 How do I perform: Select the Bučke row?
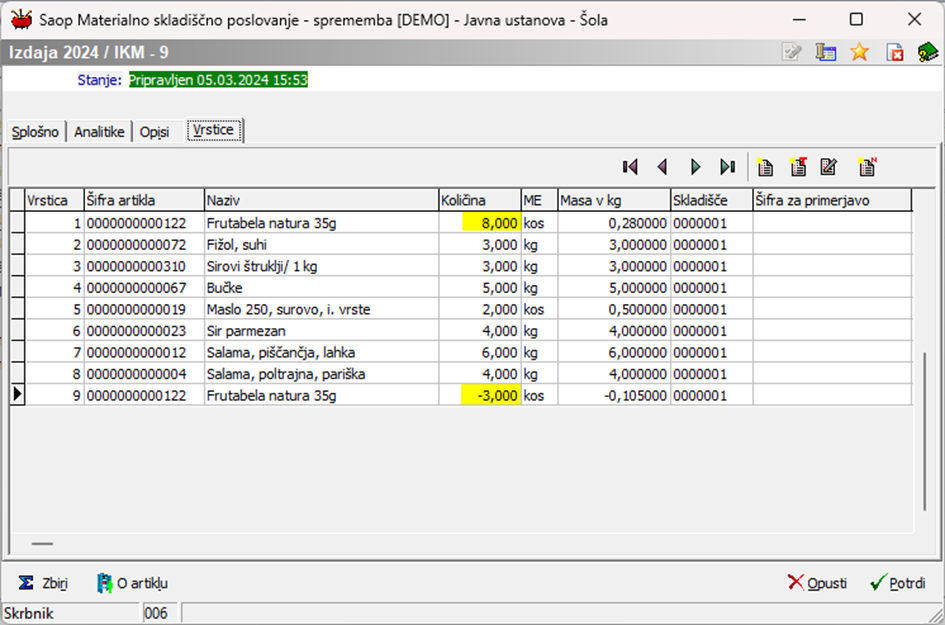[x=461, y=287]
